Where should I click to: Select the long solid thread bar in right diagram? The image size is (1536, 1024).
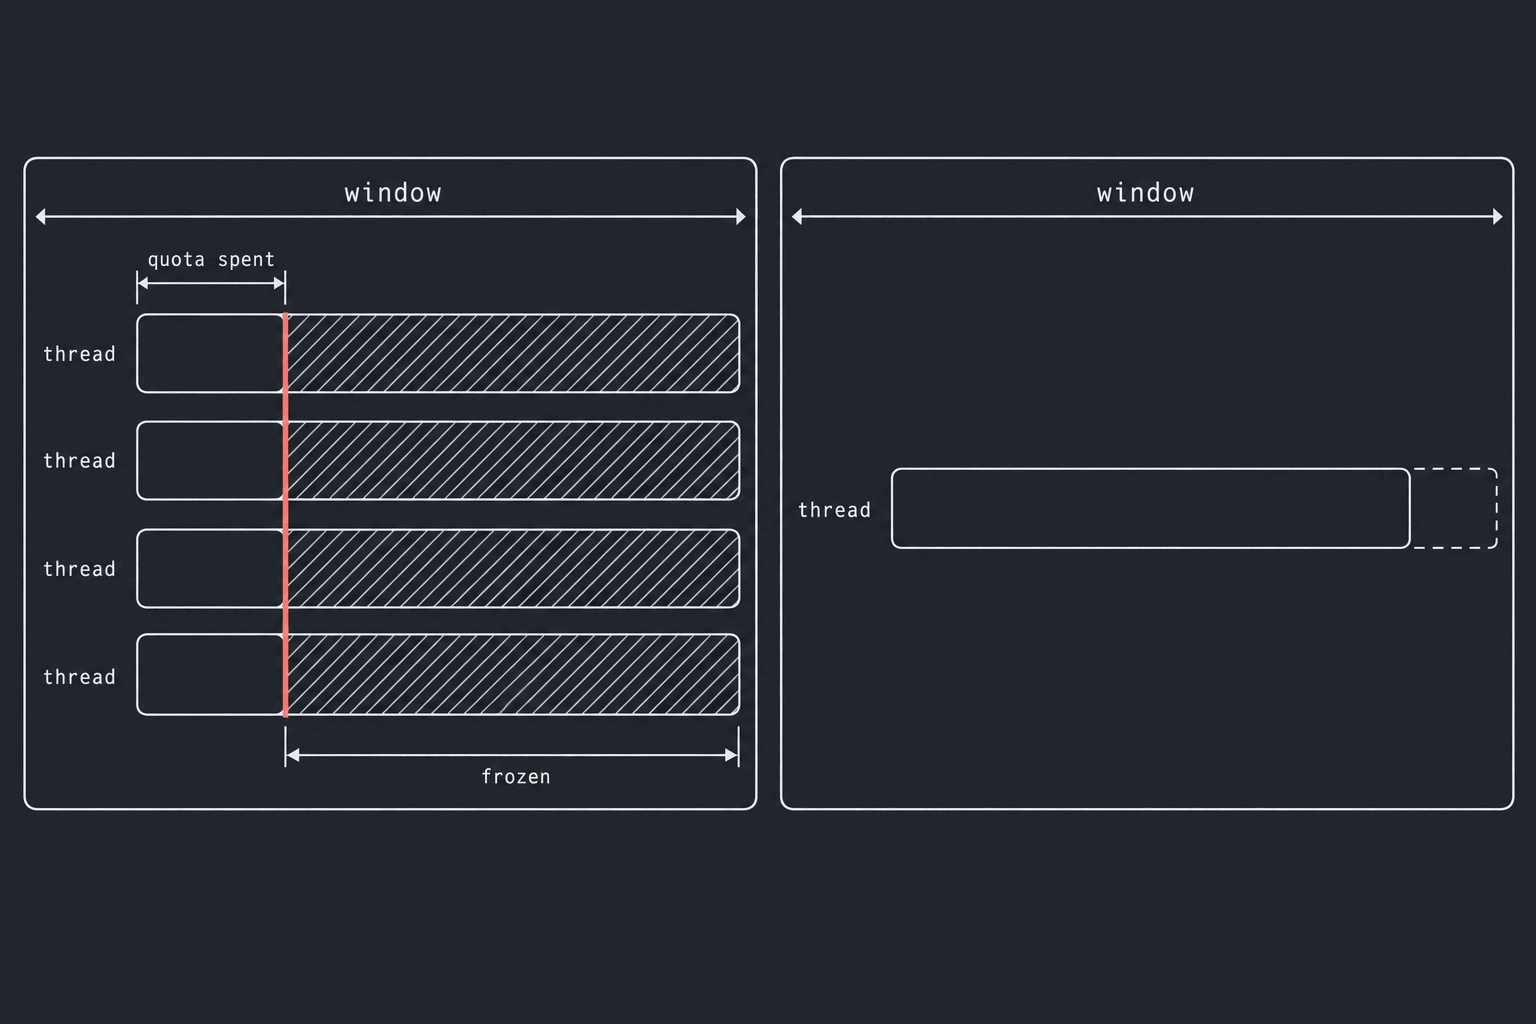(x=1150, y=508)
